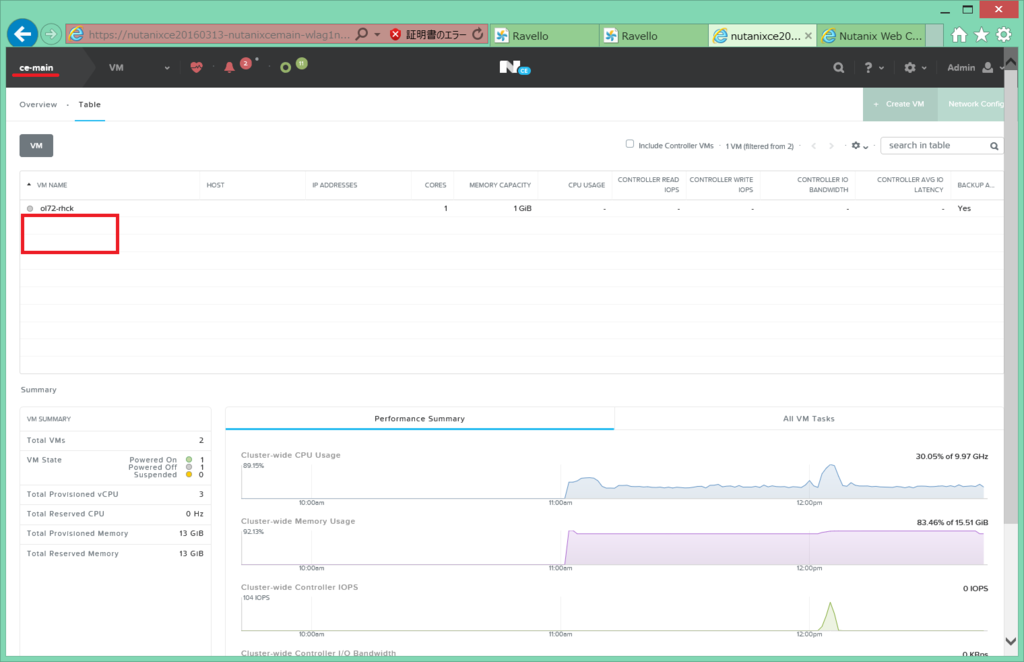Click the Cluster-wide Controller IOPS chart
The image size is (1024, 662).
[613, 613]
